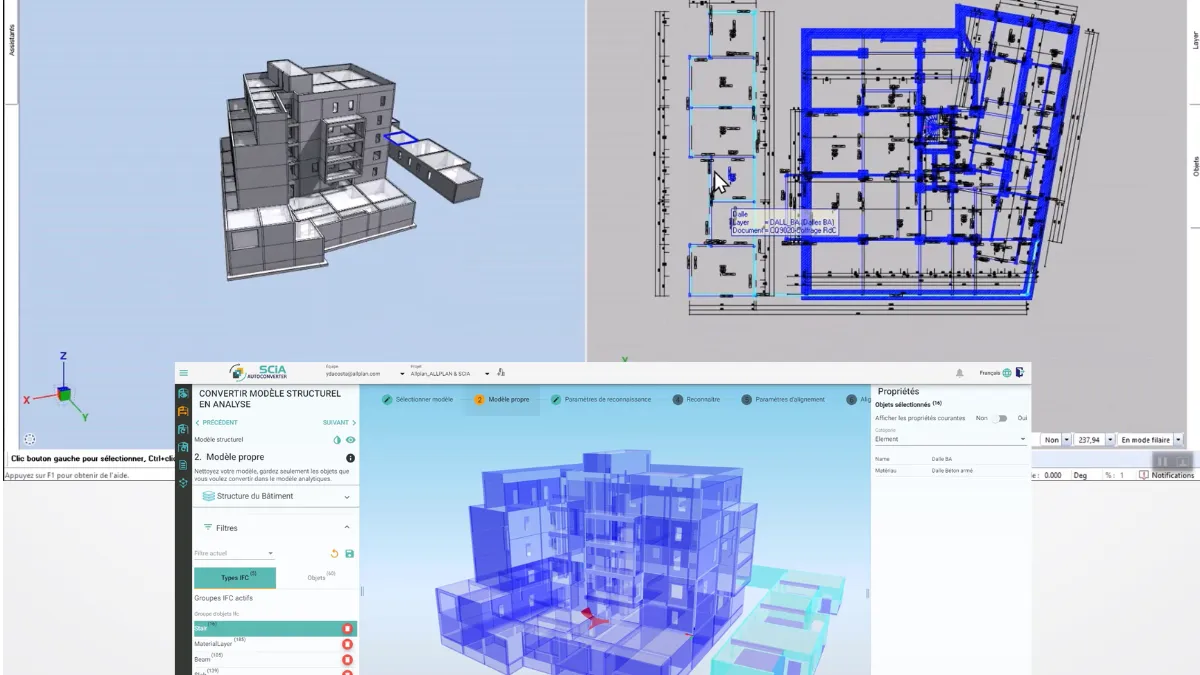
Task: Collapse the Filtres section
Action: pyautogui.click(x=347, y=527)
